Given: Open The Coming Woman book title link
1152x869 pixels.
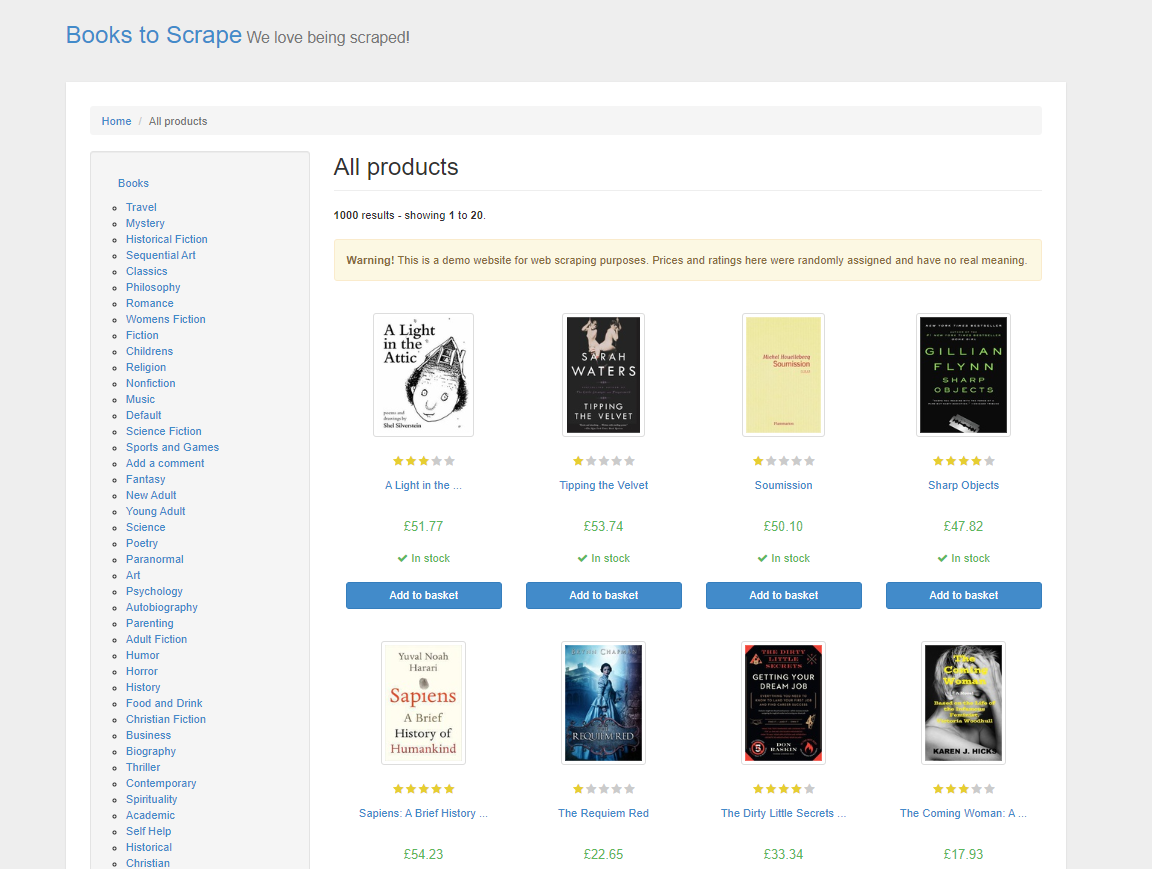Looking at the screenshot, I should coord(963,813).
